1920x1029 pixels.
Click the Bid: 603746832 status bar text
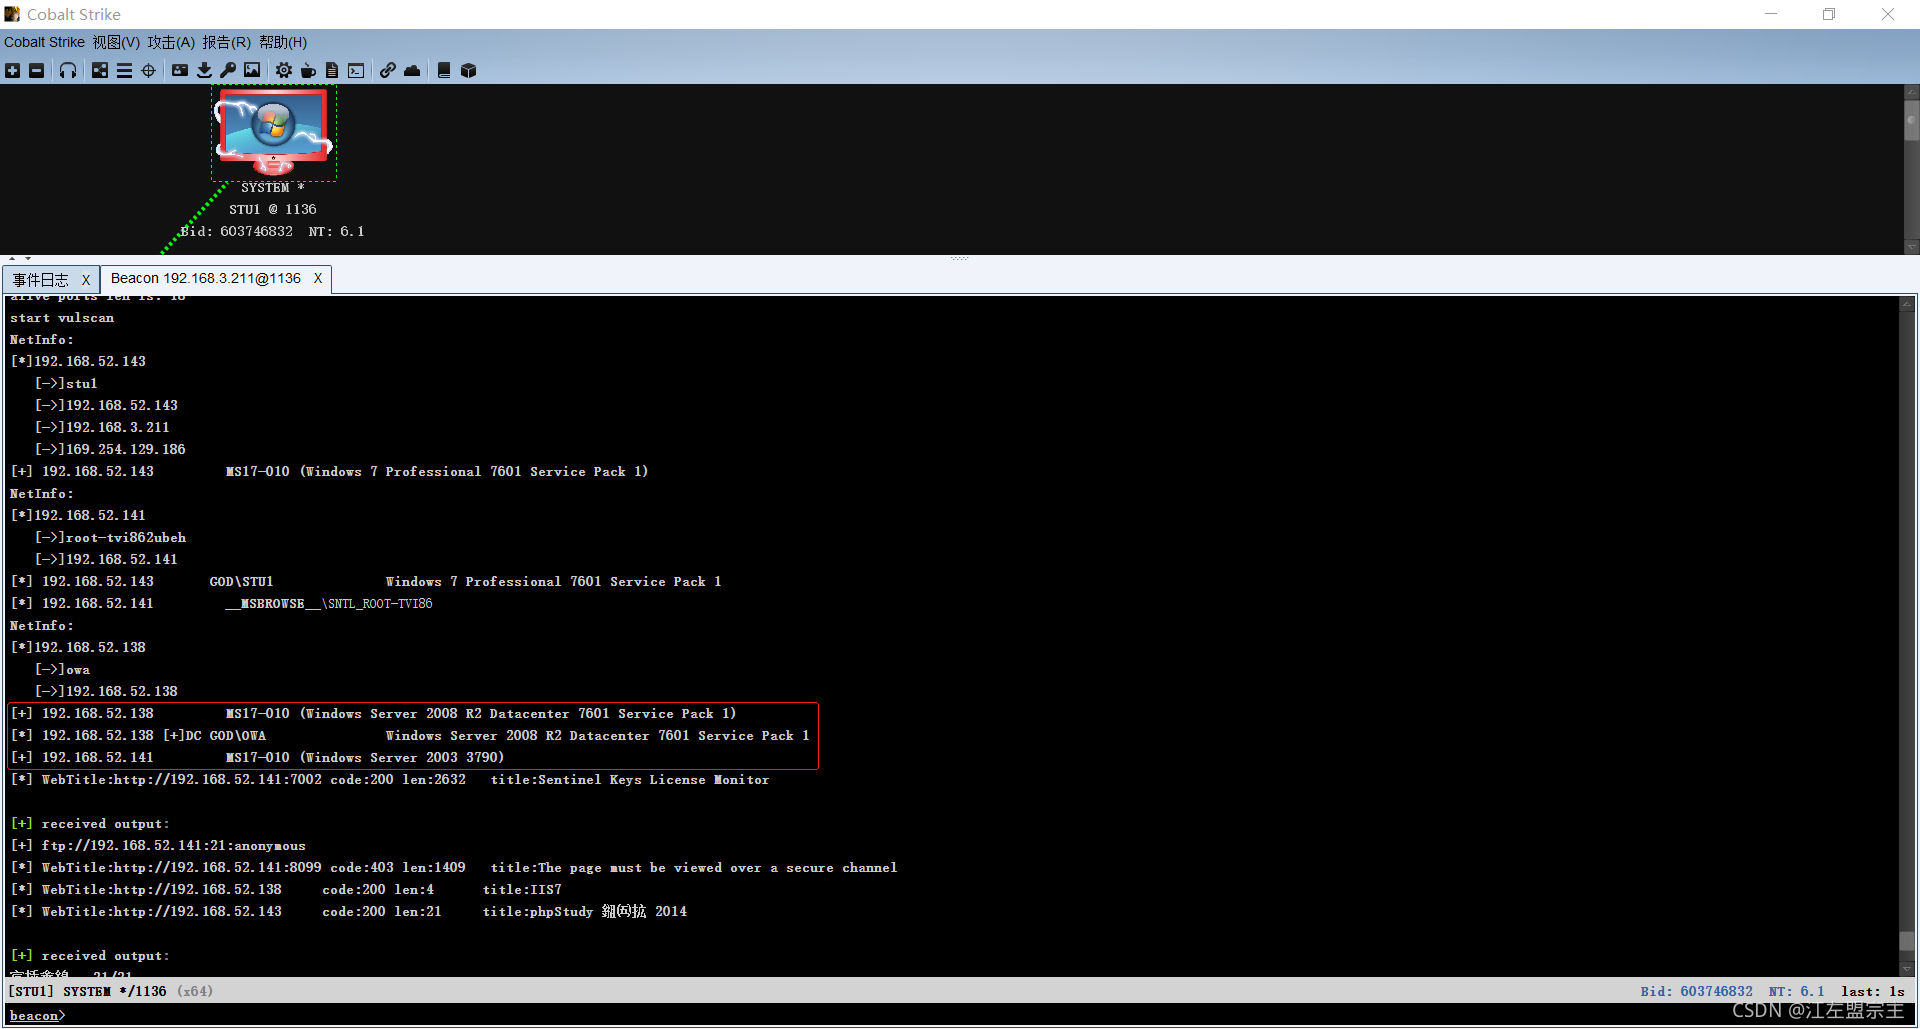1696,991
